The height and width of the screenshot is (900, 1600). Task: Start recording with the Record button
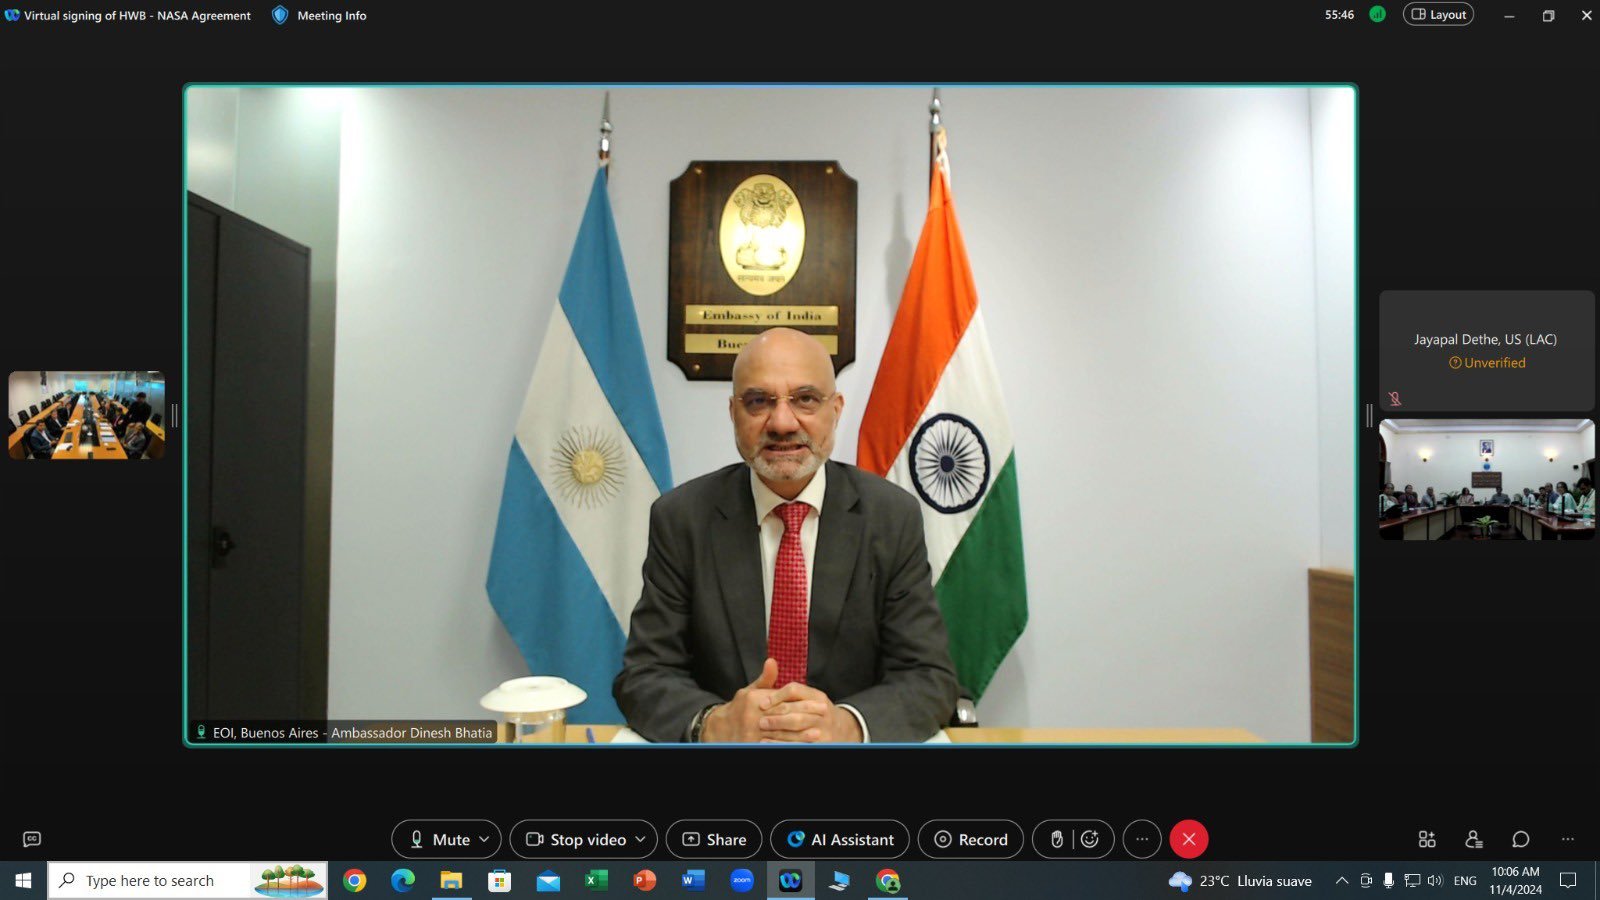click(970, 839)
